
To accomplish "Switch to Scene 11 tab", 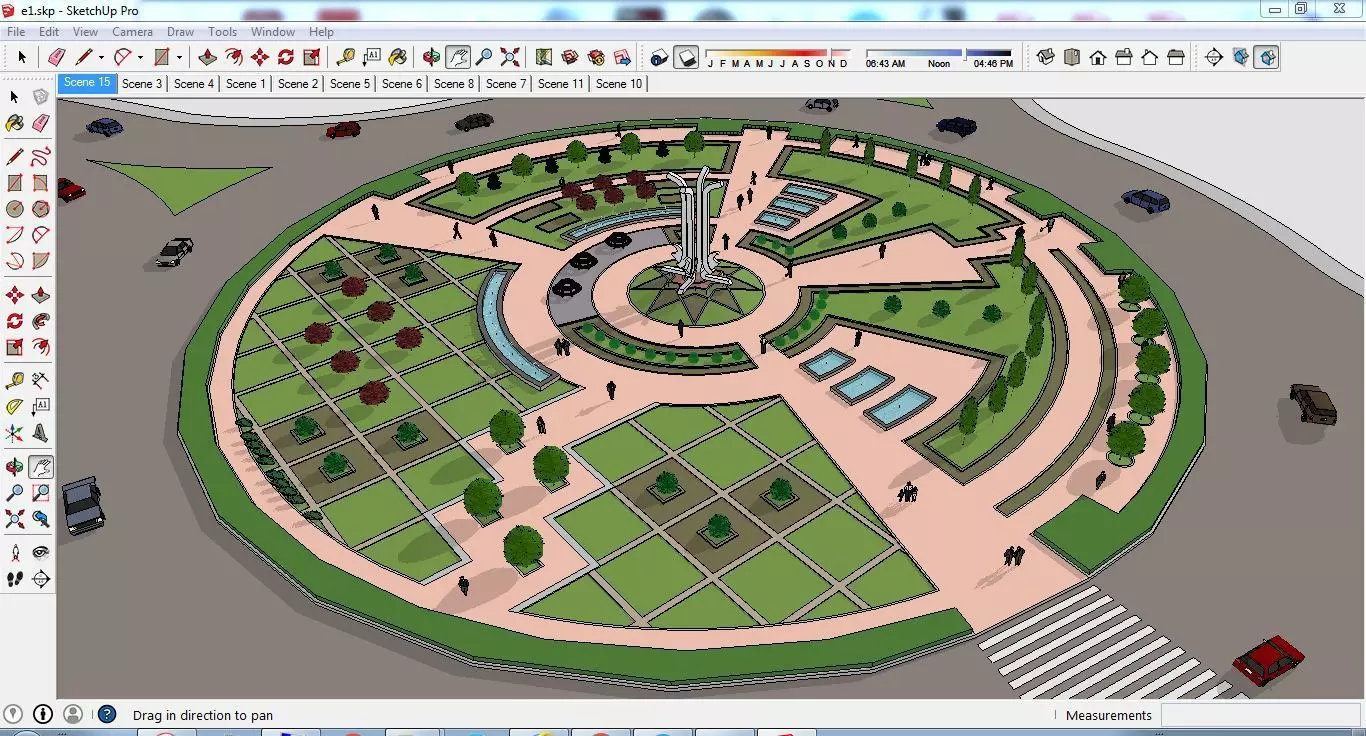I will 561,84.
